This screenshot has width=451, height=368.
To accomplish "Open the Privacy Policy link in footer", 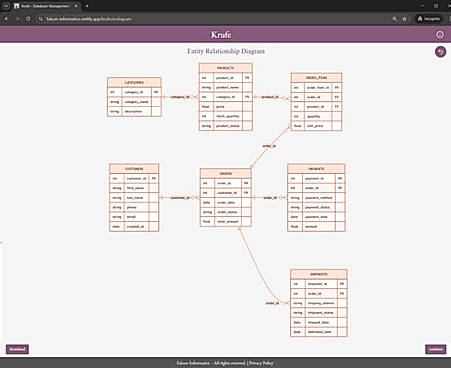I will 261,363.
